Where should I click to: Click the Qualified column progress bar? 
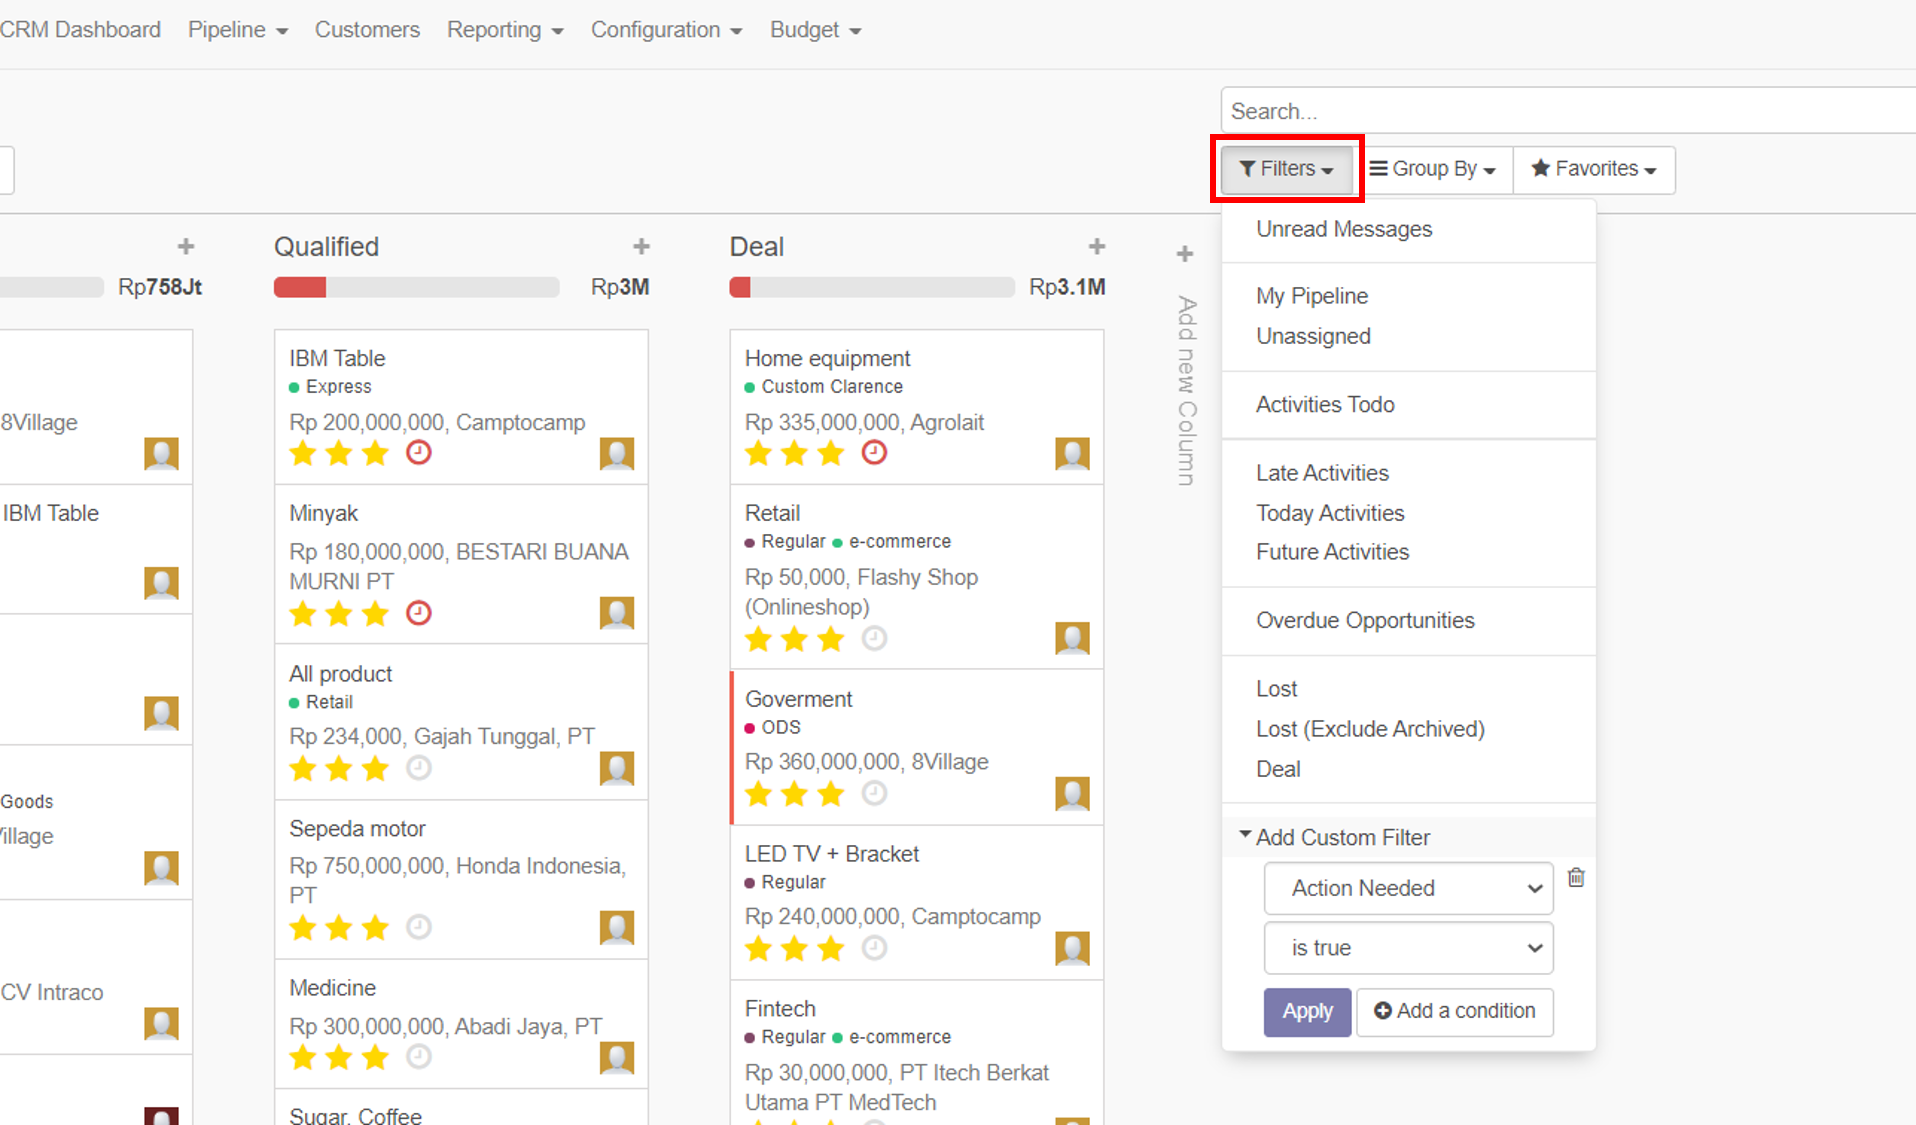tap(416, 288)
